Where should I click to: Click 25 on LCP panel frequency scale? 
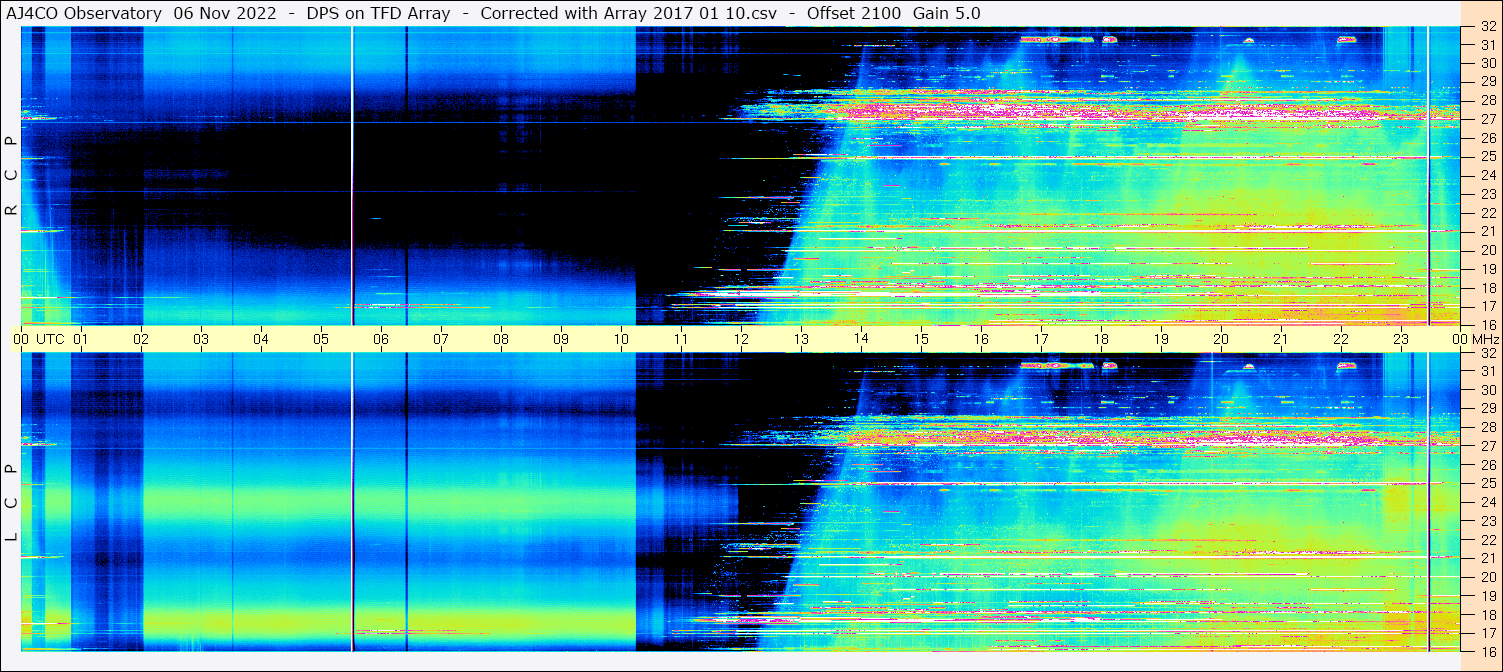click(x=1487, y=484)
